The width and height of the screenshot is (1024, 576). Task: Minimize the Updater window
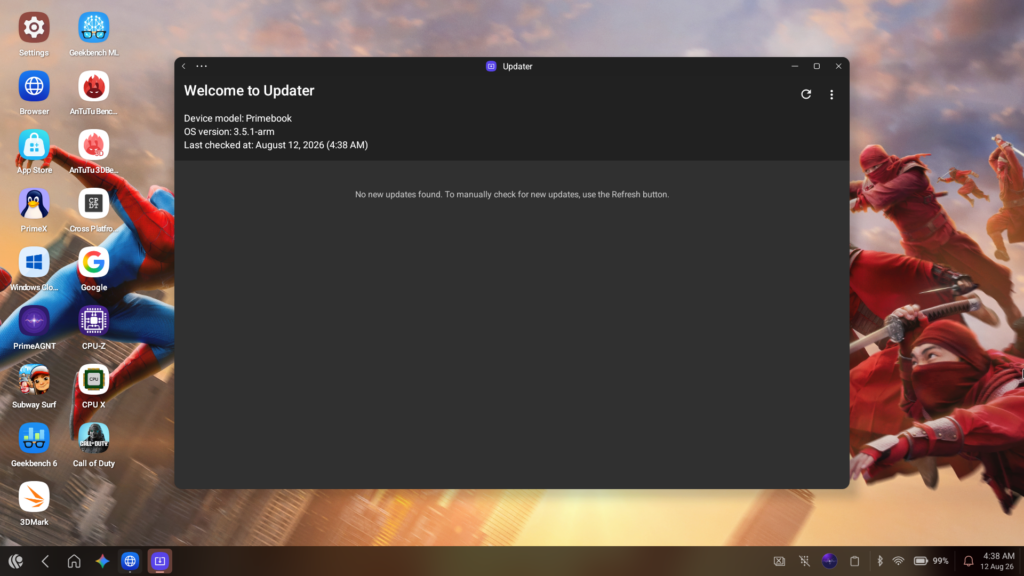click(x=795, y=66)
